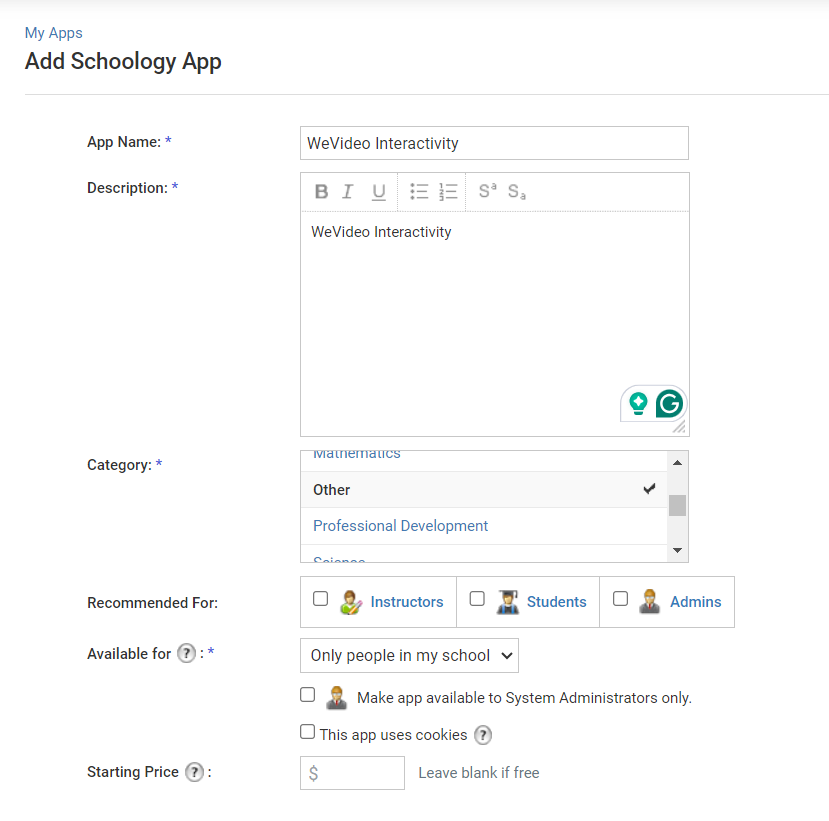Screen dimensions: 829x821
Task: Click administrator icon beside System Administrators option
Action: tap(336, 697)
